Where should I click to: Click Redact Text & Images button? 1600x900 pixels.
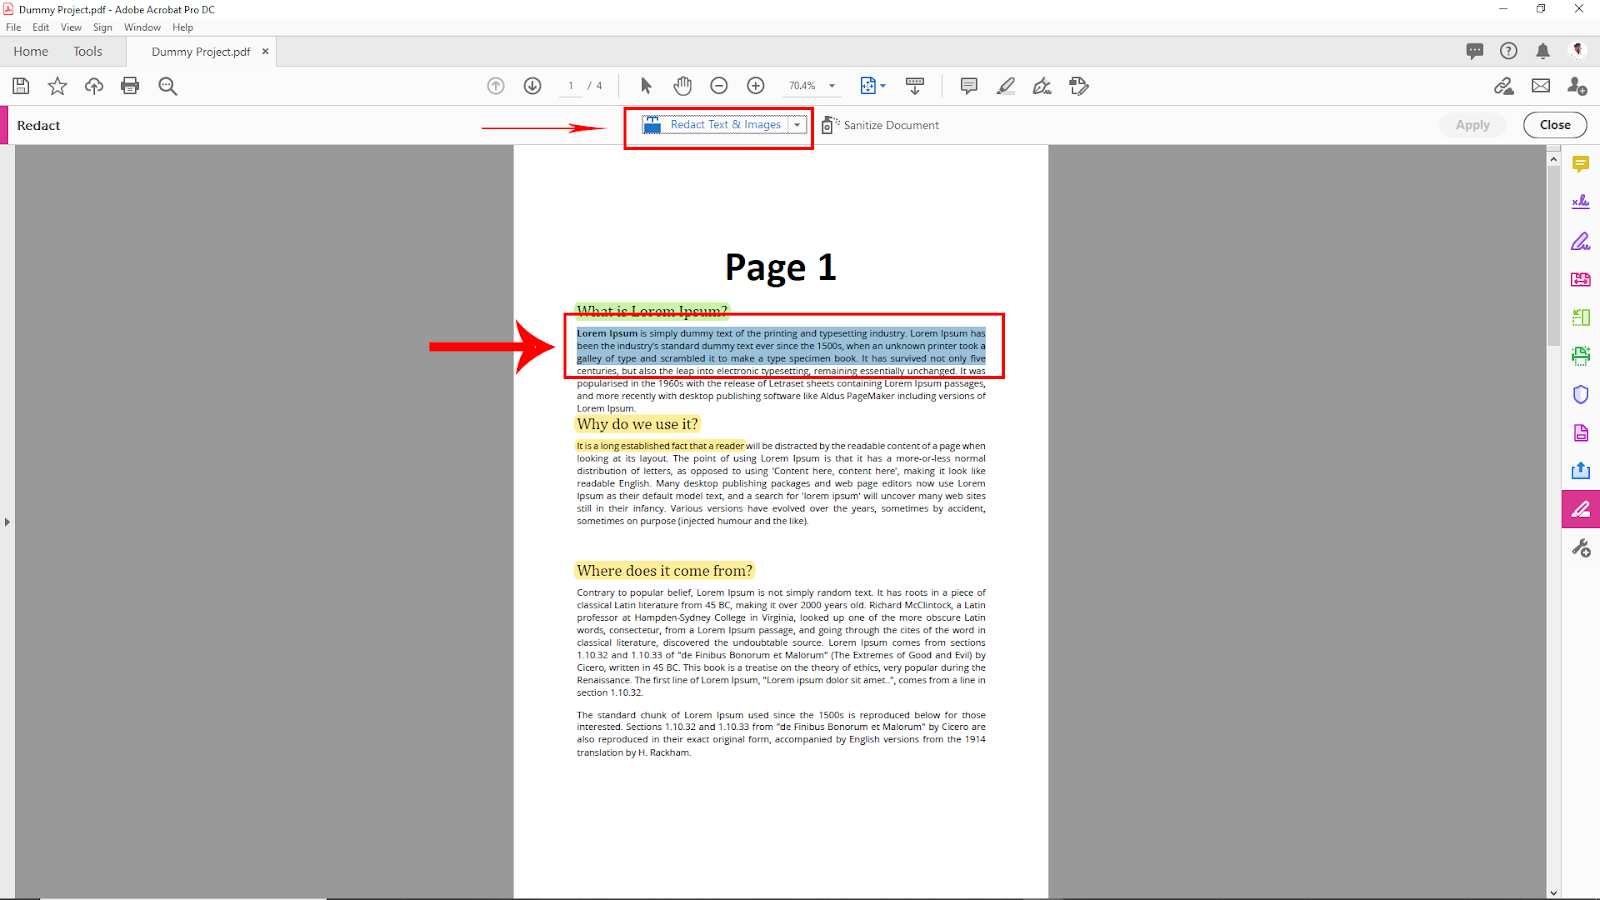click(x=714, y=125)
